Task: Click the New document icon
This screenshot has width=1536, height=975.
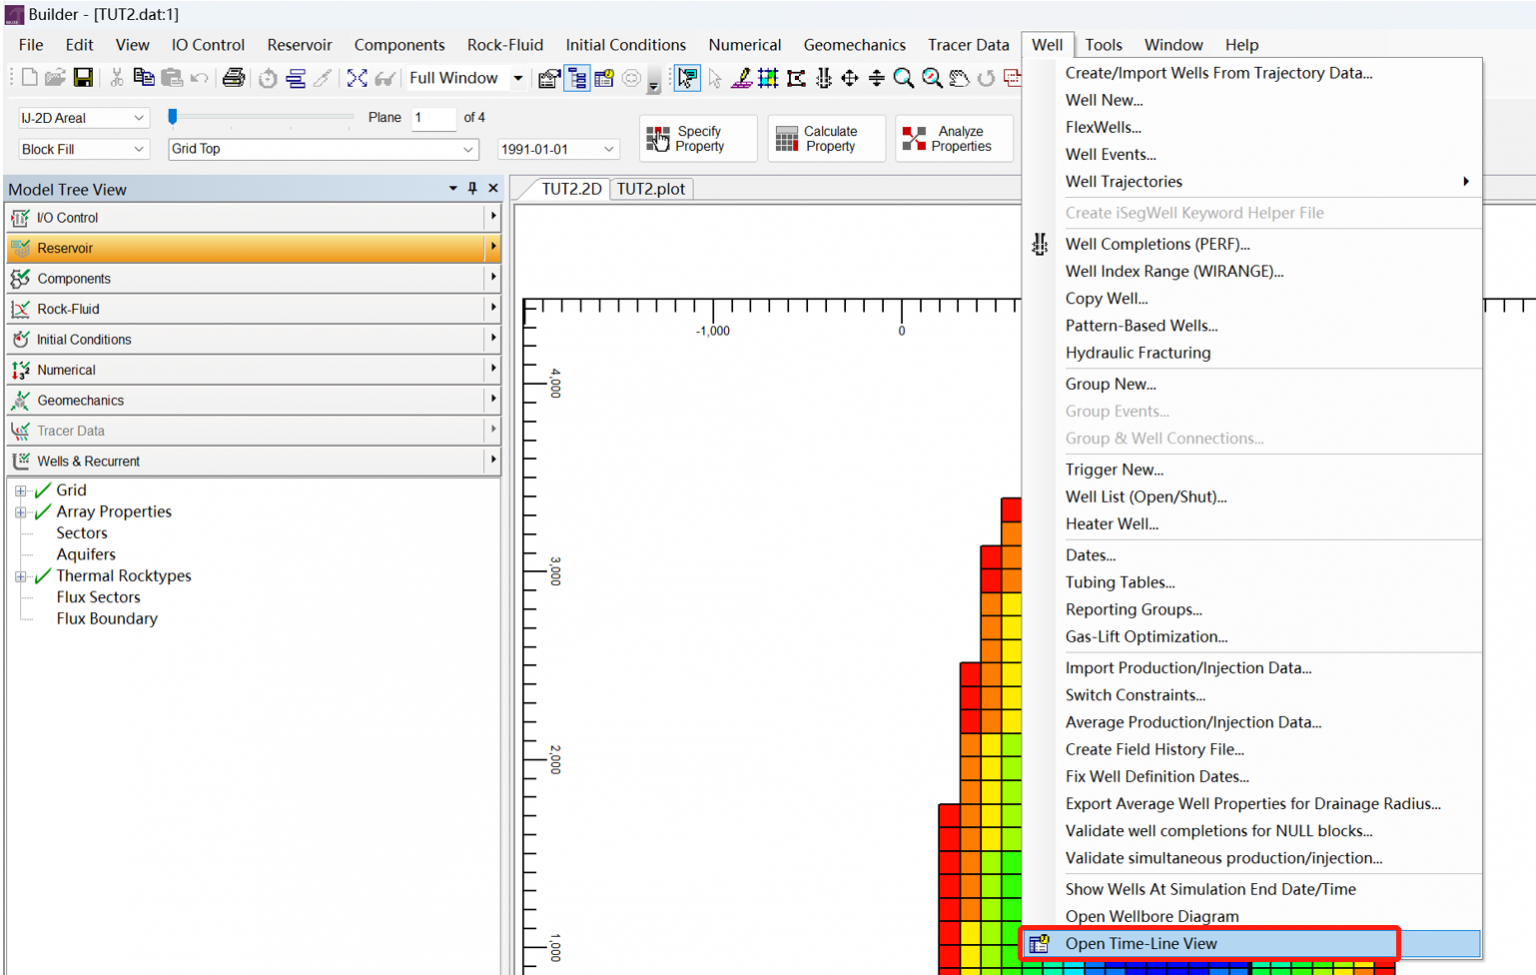Action: point(29,78)
